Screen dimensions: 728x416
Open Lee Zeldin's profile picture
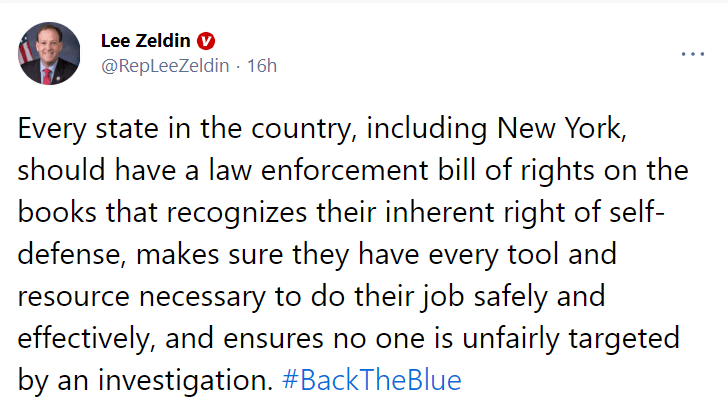49,53
